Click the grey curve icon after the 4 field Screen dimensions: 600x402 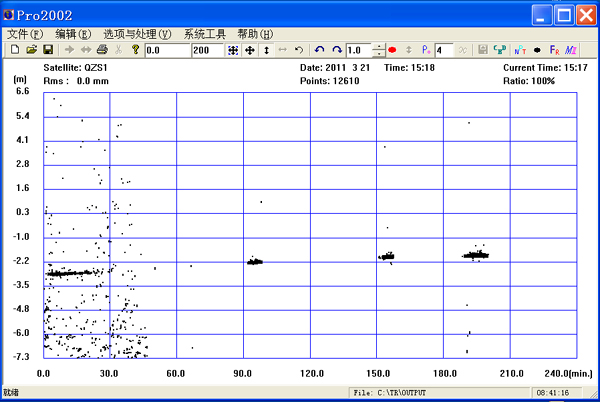pyautogui.click(x=463, y=50)
